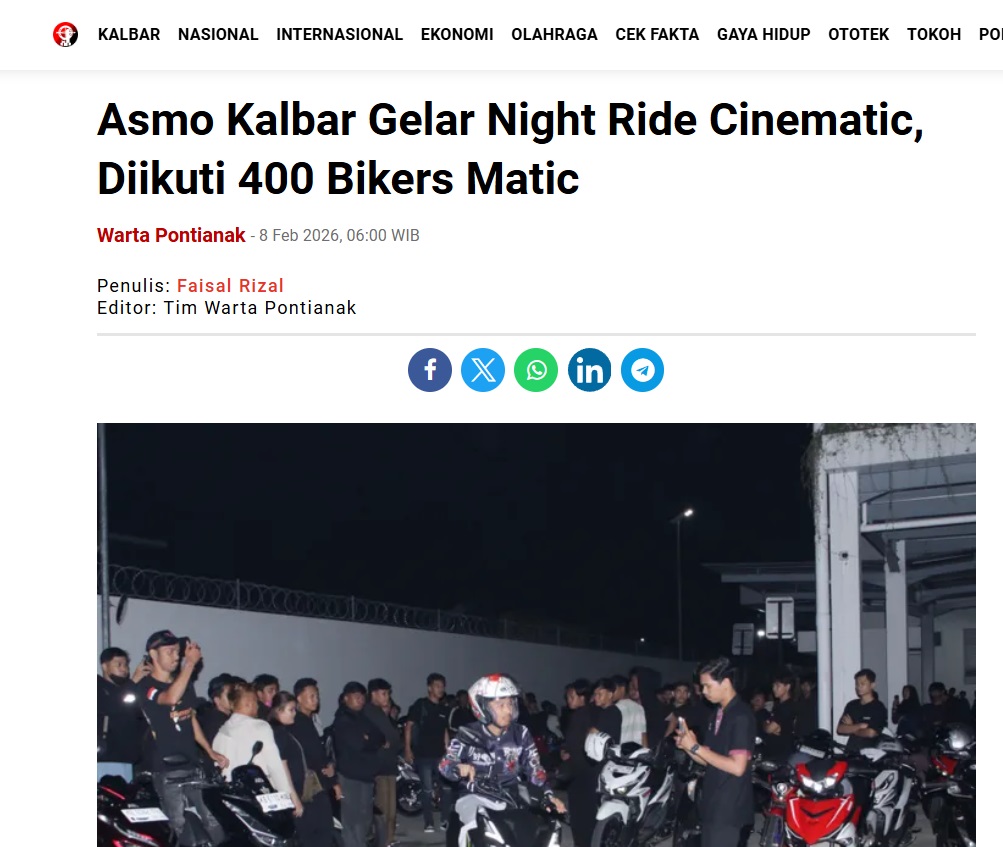The height and width of the screenshot is (847, 1003).
Task: Go to INTERNASIONAL news section
Action: tap(340, 35)
